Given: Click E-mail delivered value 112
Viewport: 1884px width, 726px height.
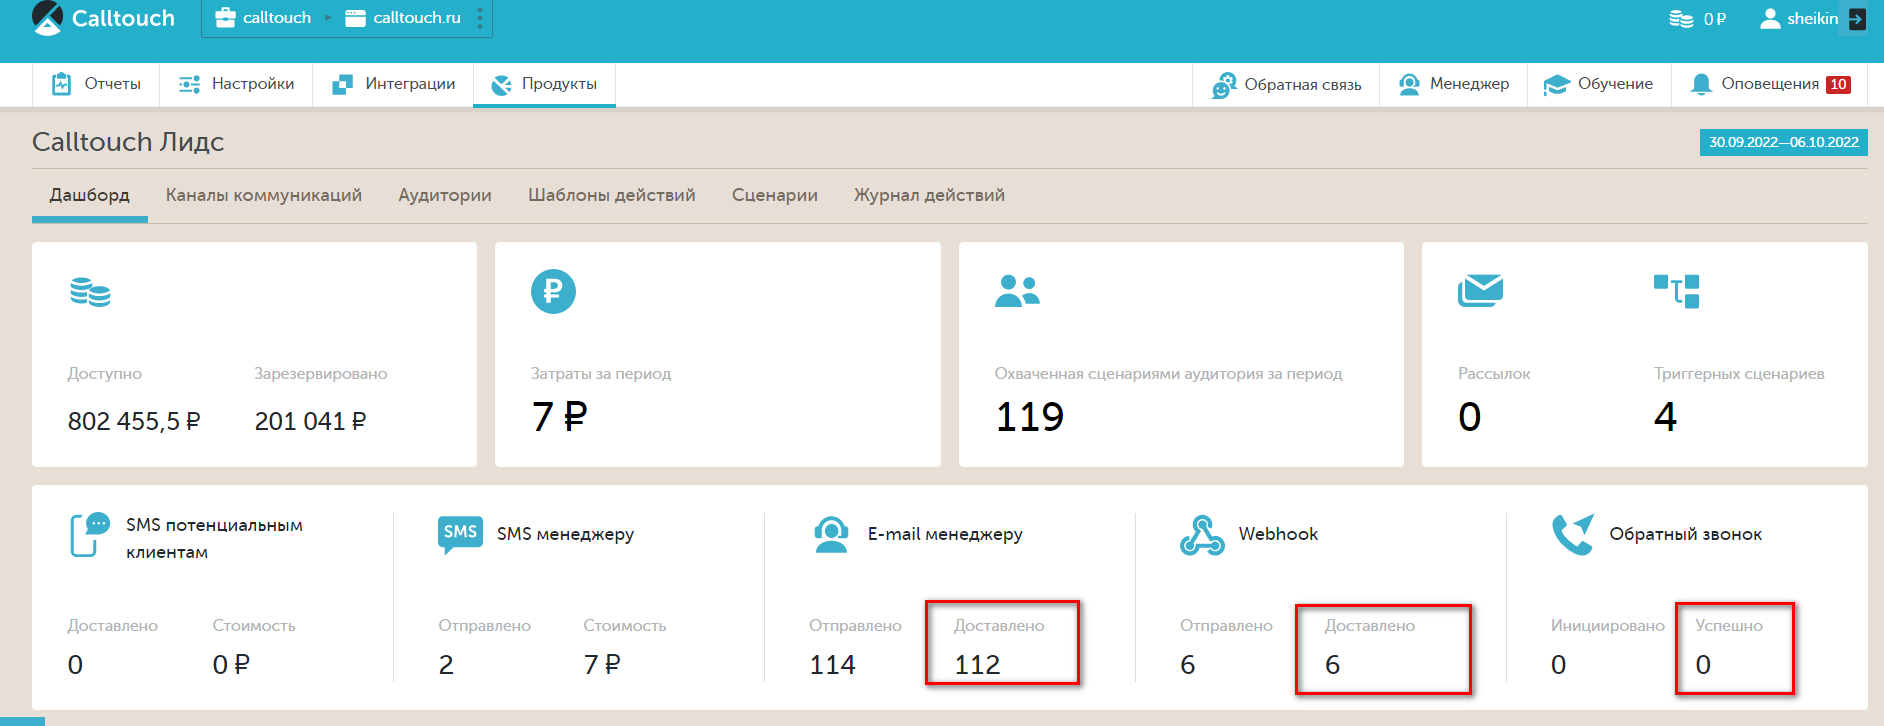Looking at the screenshot, I should [977, 665].
